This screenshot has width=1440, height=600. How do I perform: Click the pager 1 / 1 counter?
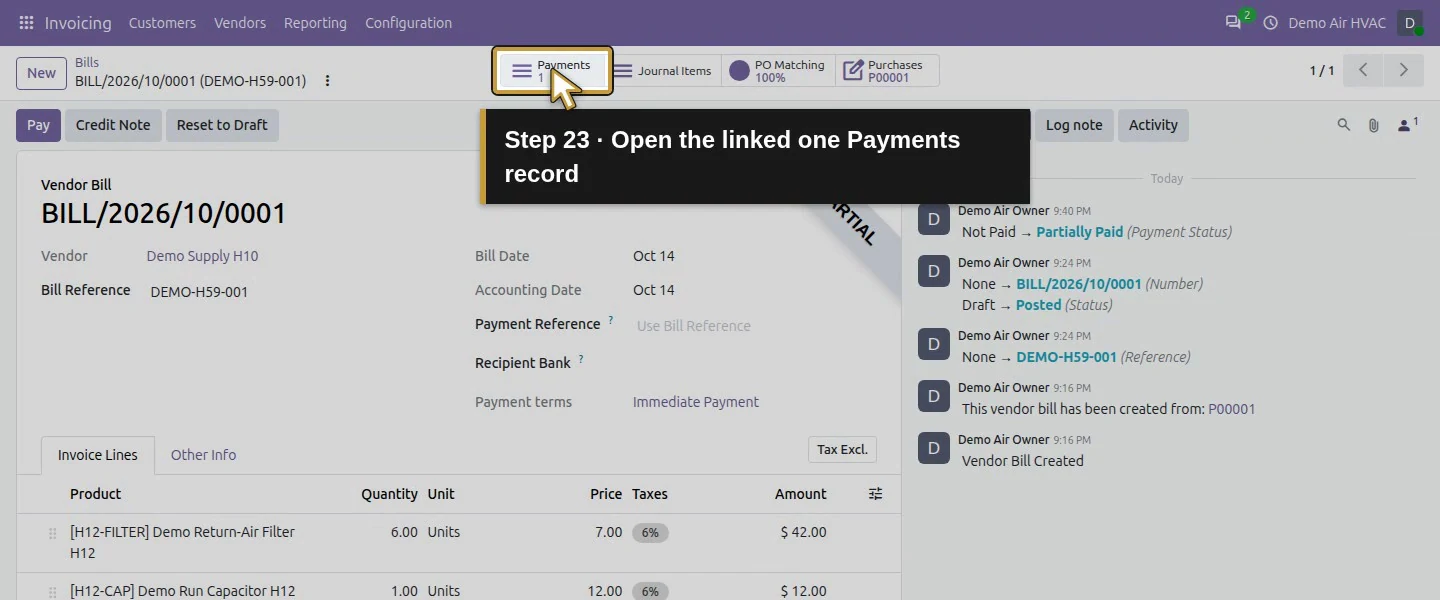[1322, 70]
